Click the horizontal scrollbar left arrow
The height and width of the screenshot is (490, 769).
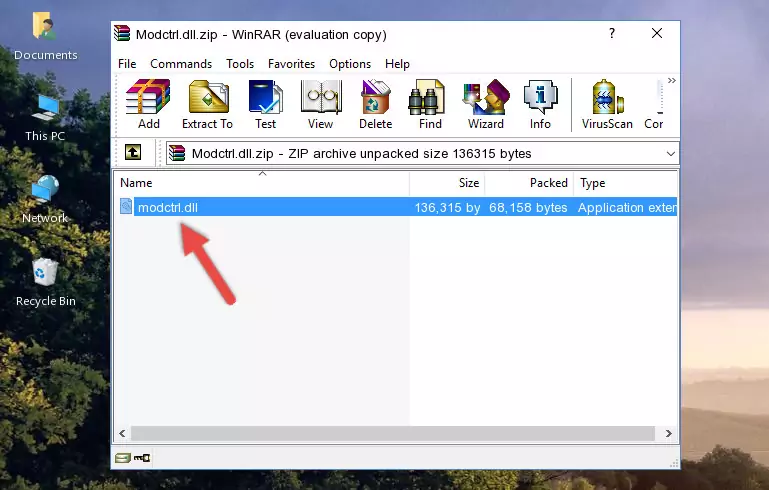[122, 433]
